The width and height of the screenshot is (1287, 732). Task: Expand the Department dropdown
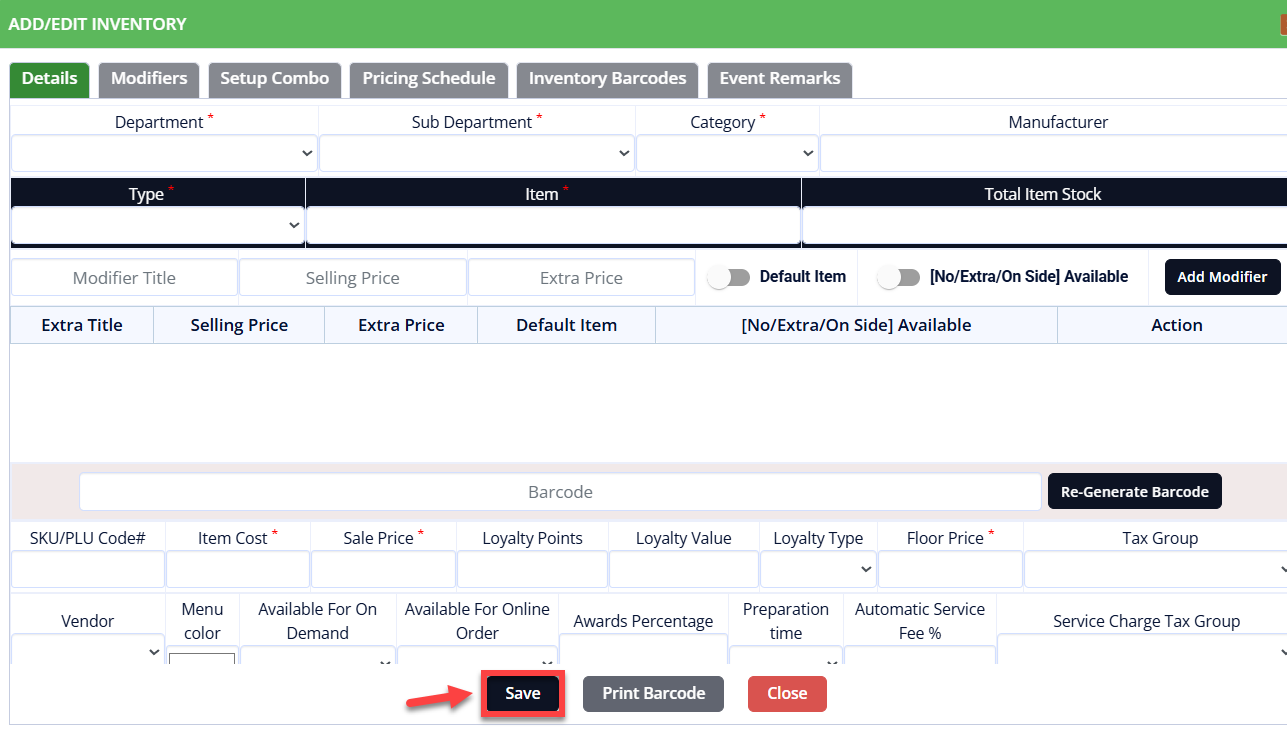[x=164, y=154]
